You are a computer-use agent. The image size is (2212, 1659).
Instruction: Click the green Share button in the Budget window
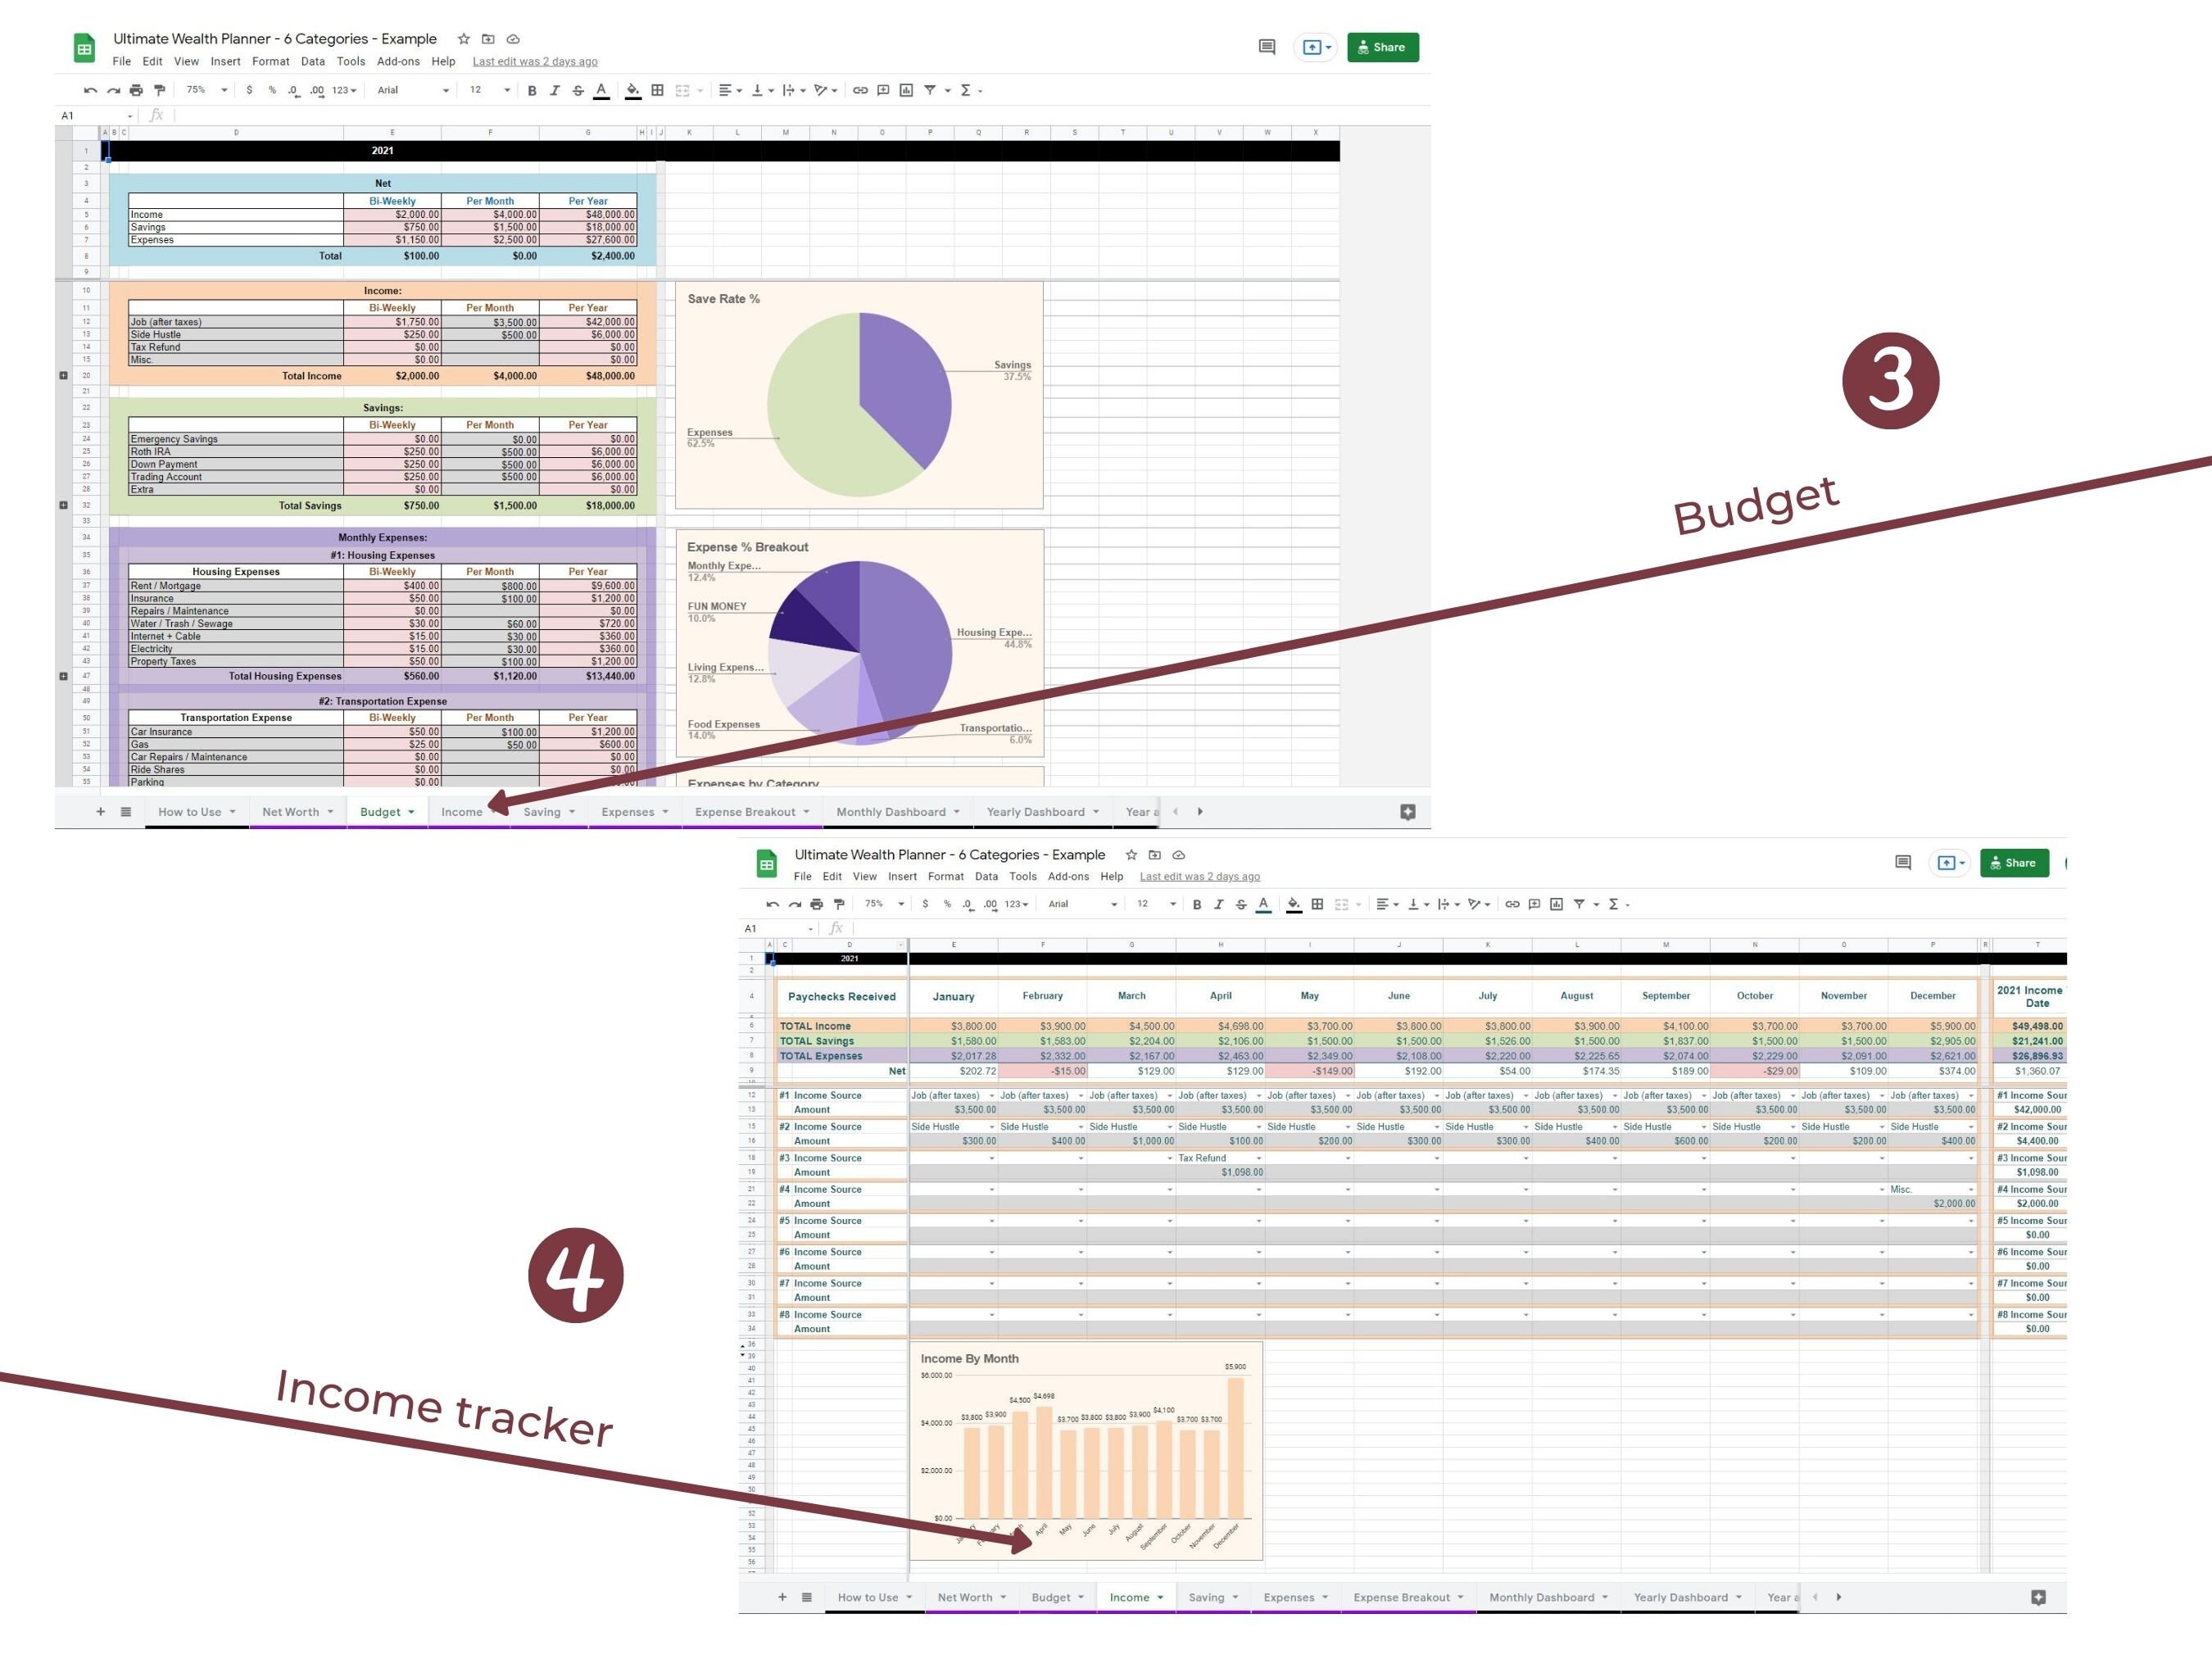pos(1382,47)
